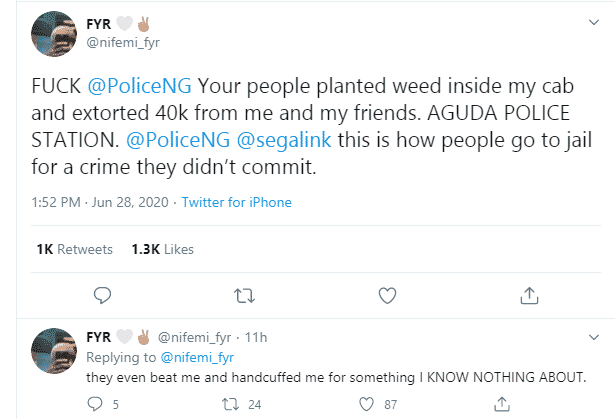Click the reply icon on the second tweet
Screen dimensions: 615x419
[x=96, y=404]
